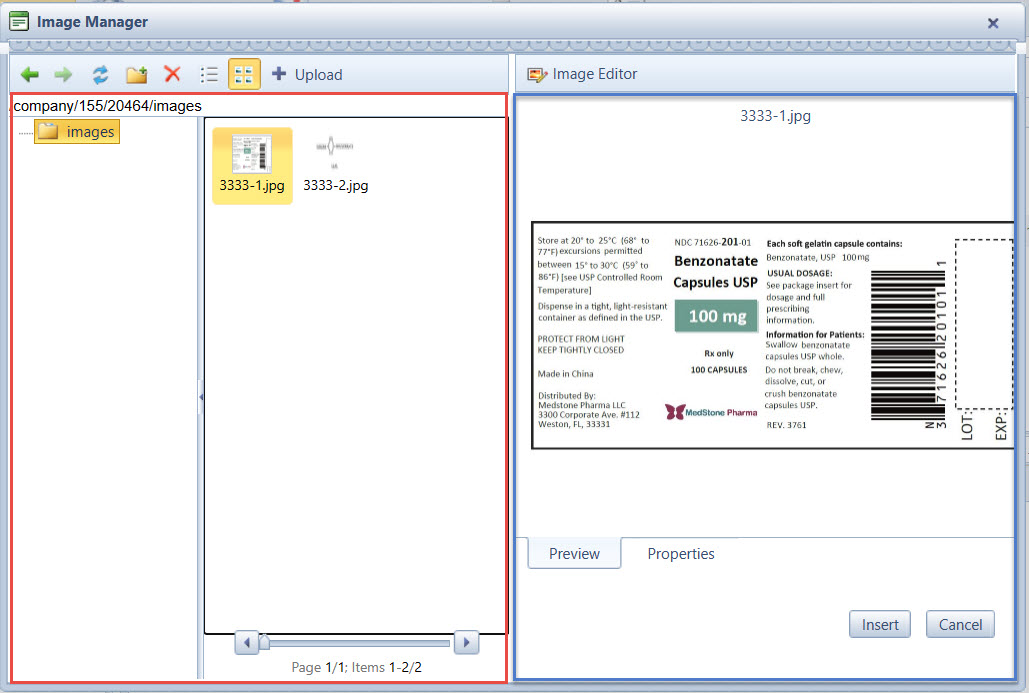Select the 3333-1.jpg thumbnail

[252, 165]
